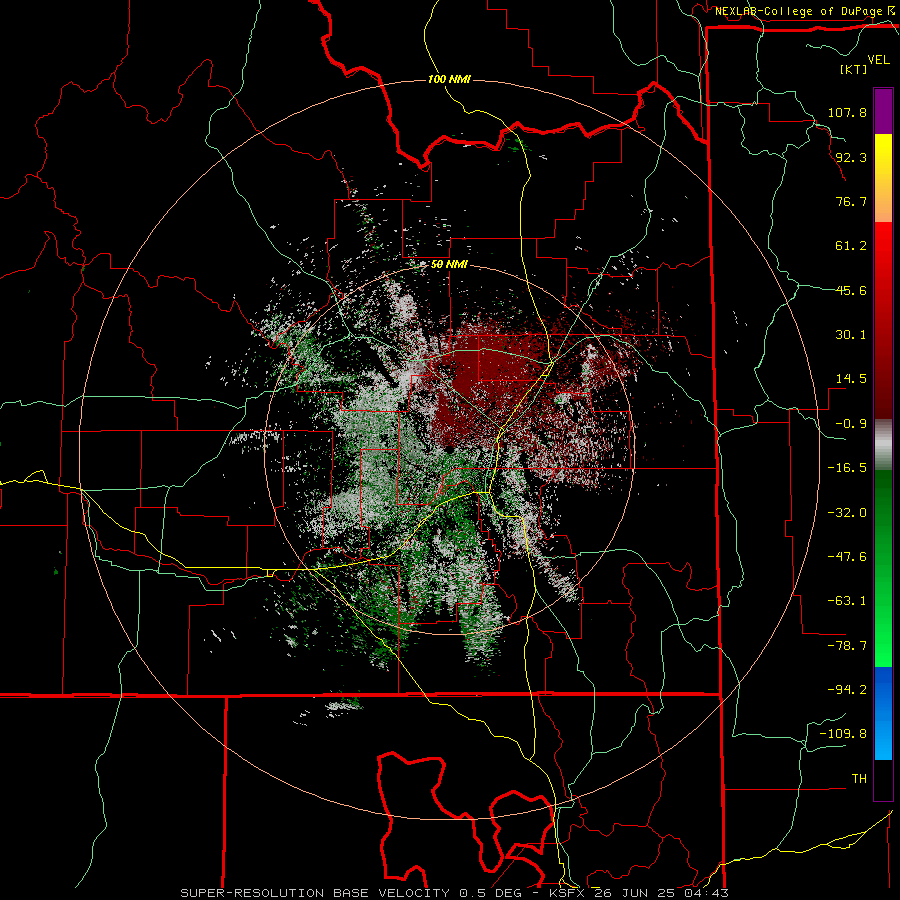The image size is (900, 900).
Task: Select the -32.0 legend value
Action: coord(847,513)
